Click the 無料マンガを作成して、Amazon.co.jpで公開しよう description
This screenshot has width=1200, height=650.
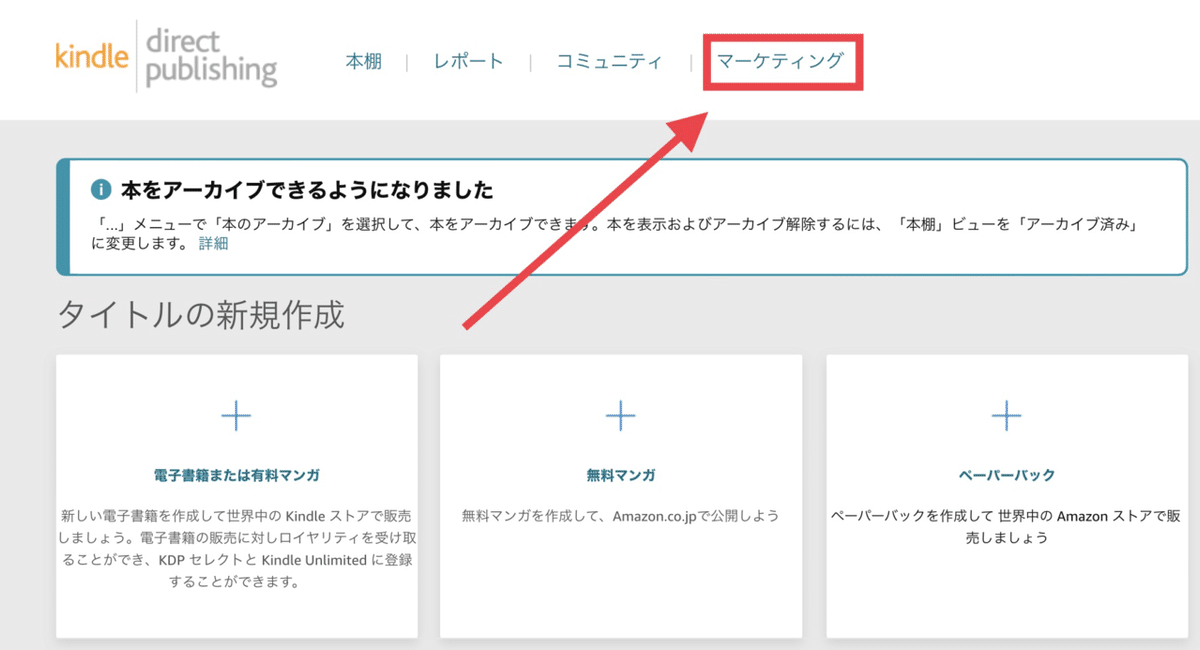620,517
